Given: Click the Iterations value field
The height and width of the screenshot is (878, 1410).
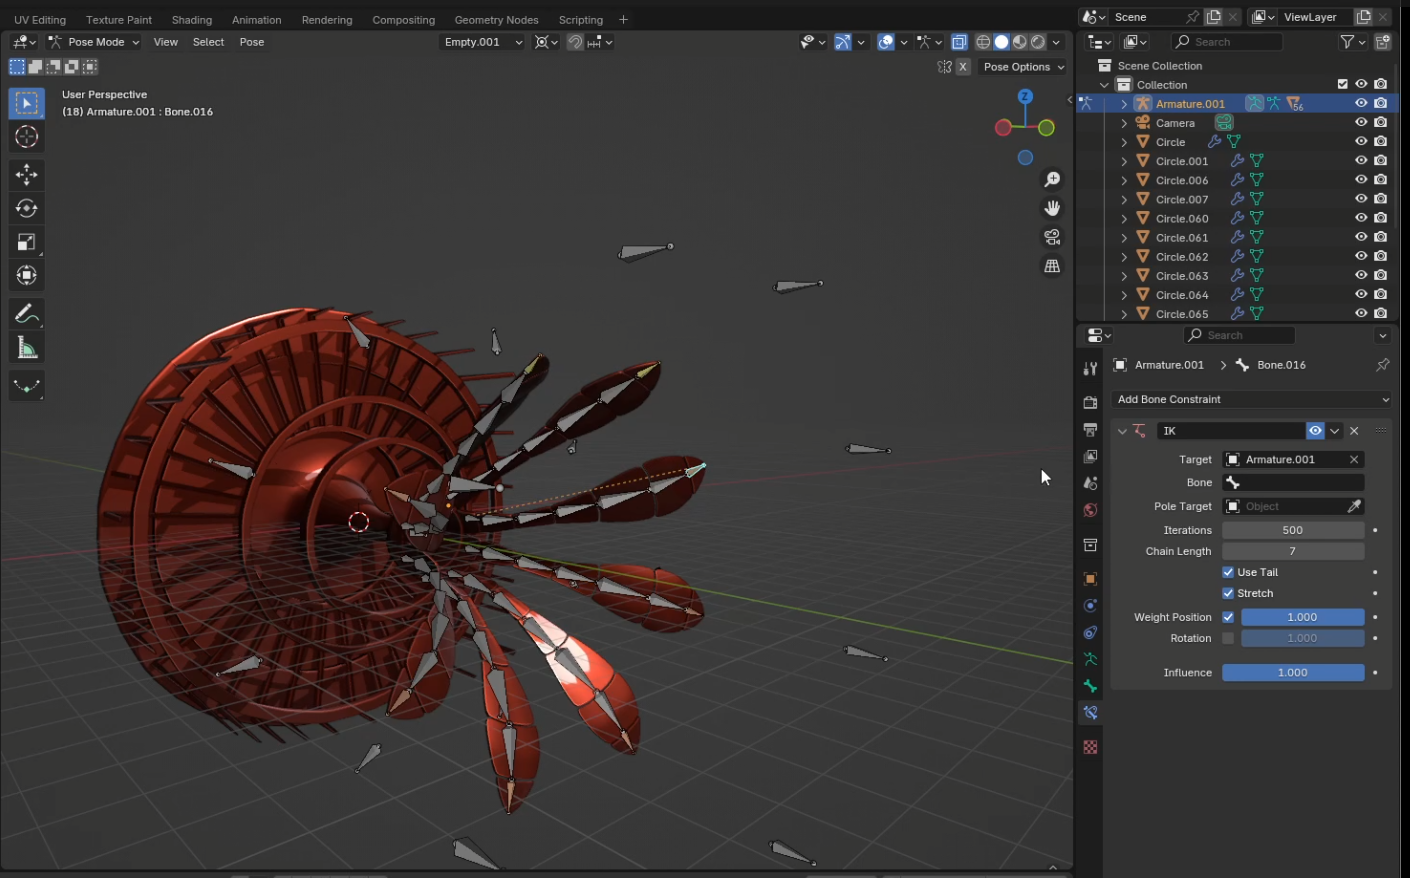Looking at the screenshot, I should click(x=1293, y=530).
